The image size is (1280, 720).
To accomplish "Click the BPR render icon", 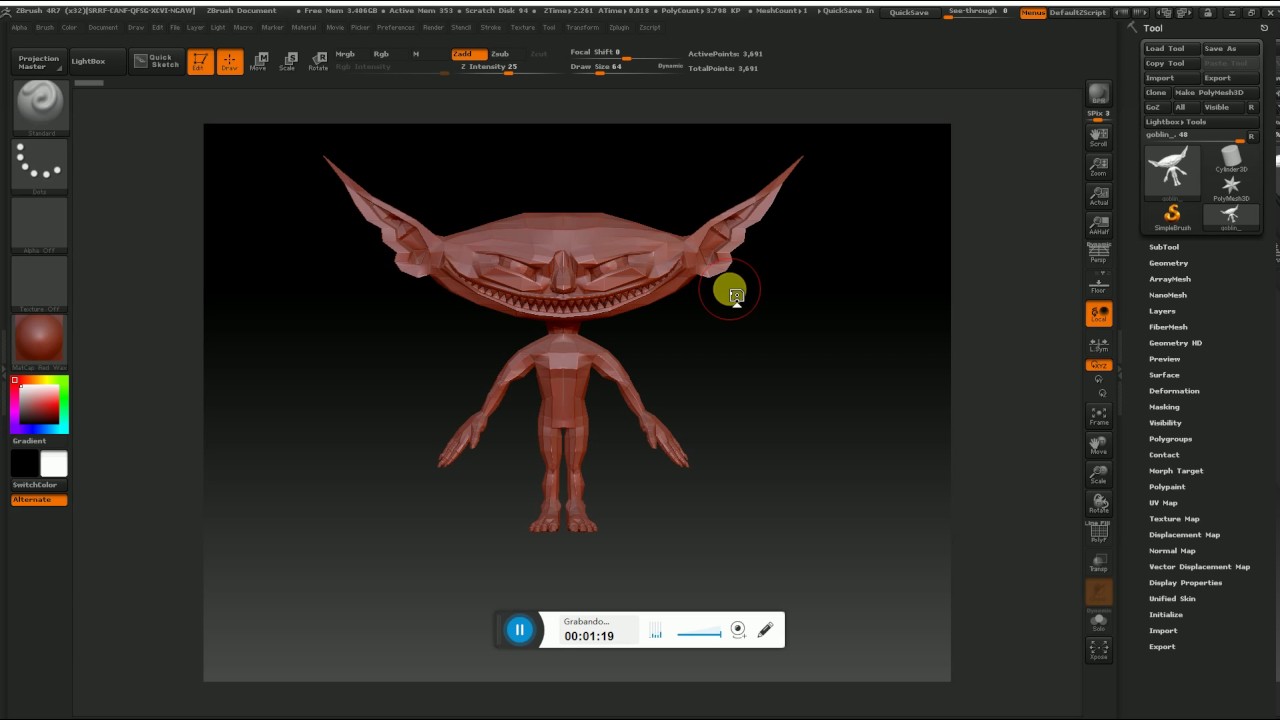I will tap(1099, 94).
